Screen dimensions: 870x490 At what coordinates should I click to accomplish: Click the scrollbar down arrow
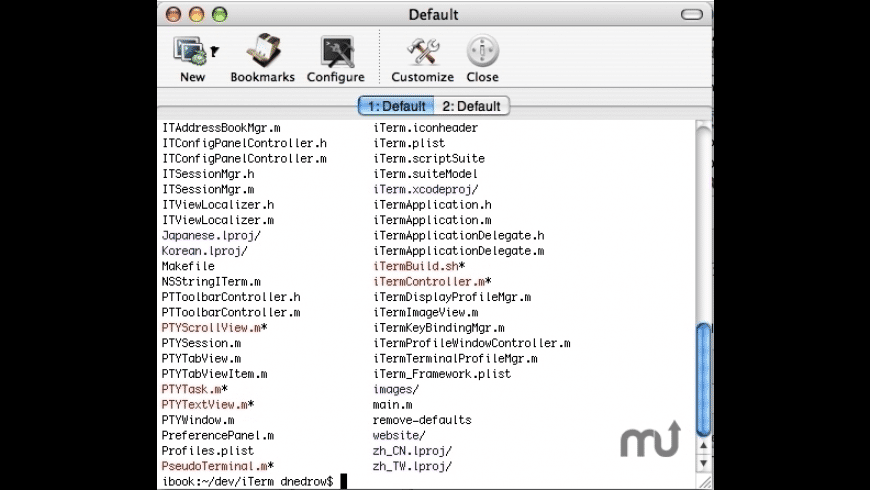(704, 463)
